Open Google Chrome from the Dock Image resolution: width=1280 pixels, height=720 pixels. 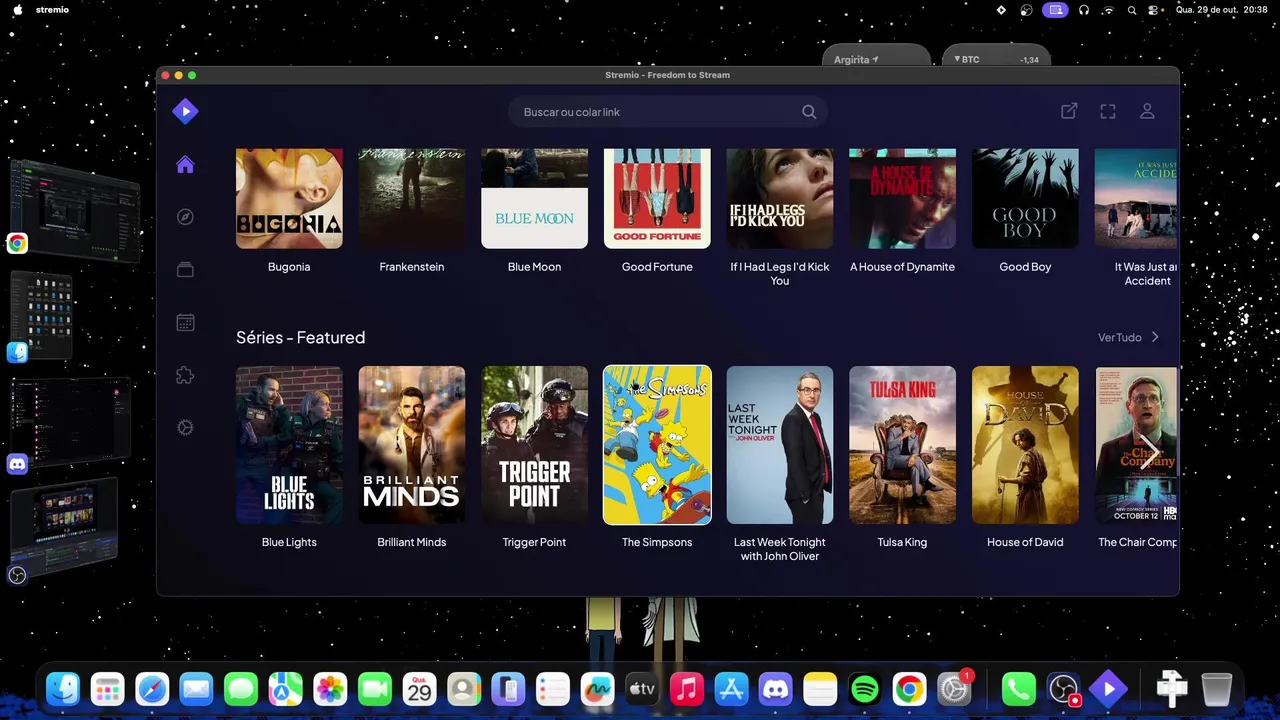(x=909, y=689)
